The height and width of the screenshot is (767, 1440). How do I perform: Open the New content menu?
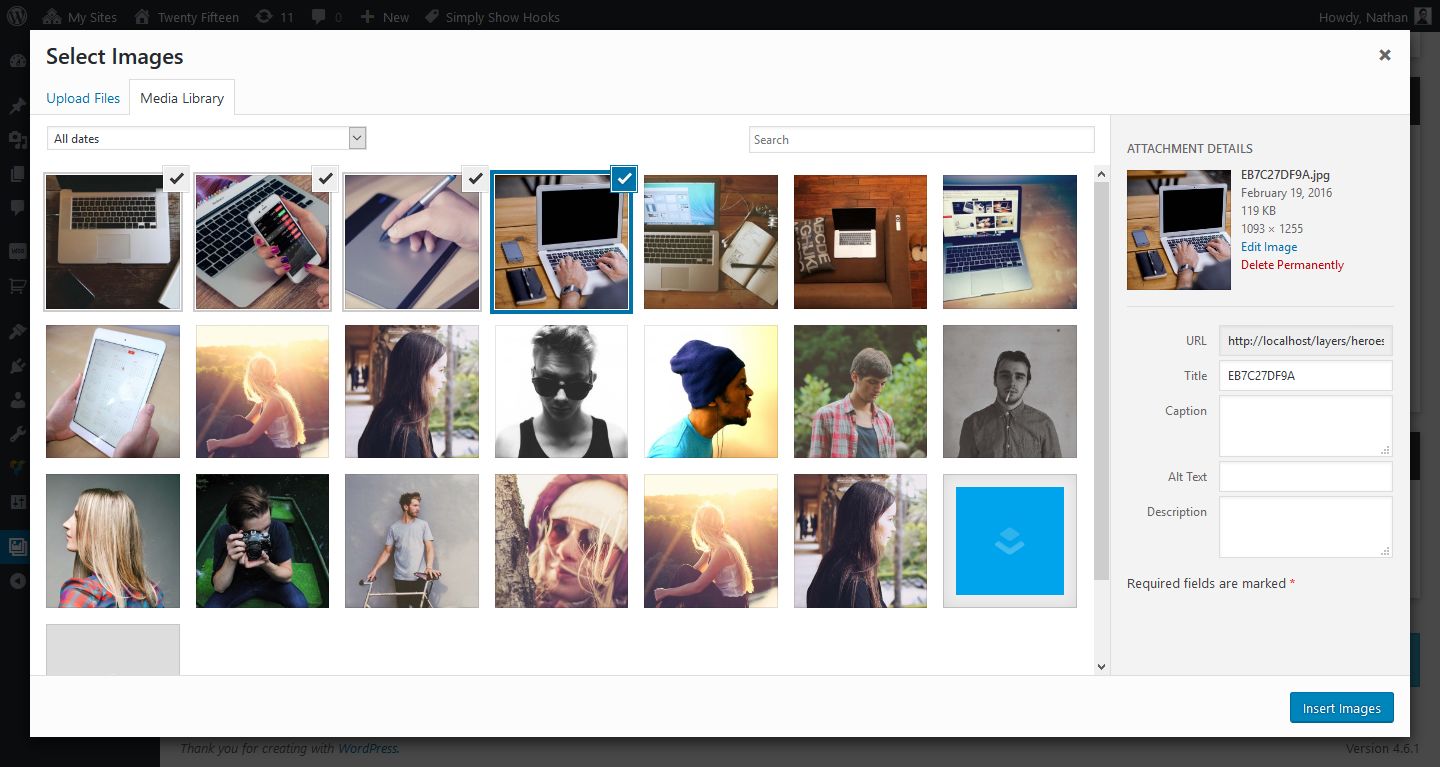[384, 17]
